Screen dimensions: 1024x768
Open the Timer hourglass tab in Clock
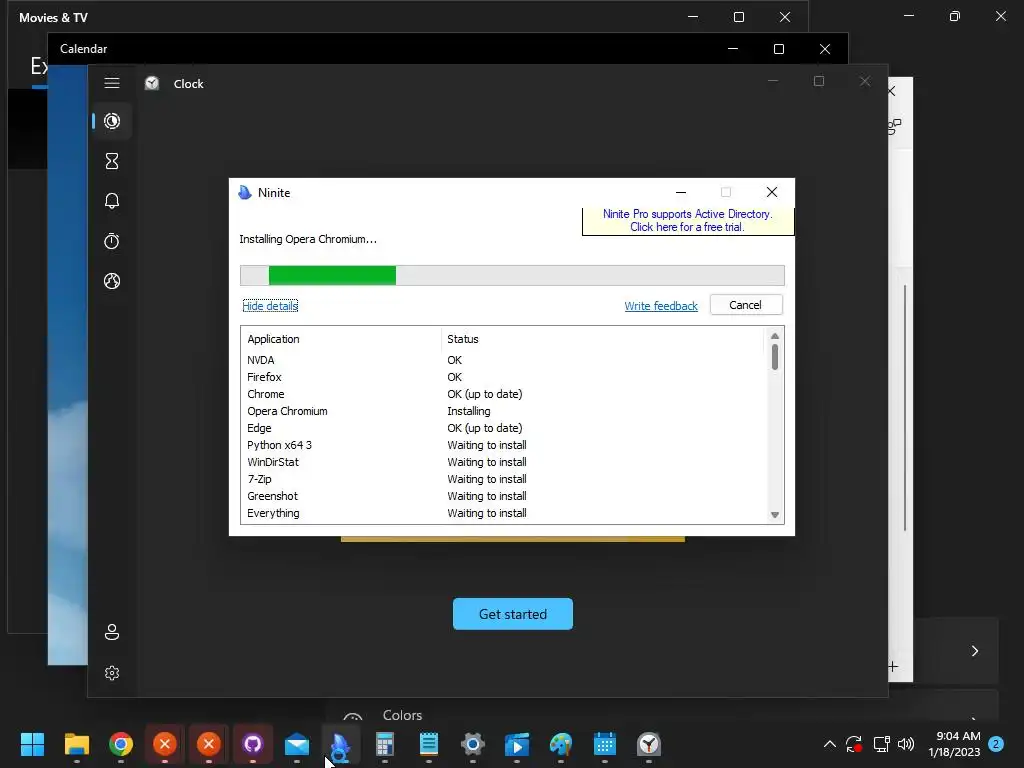coord(112,161)
